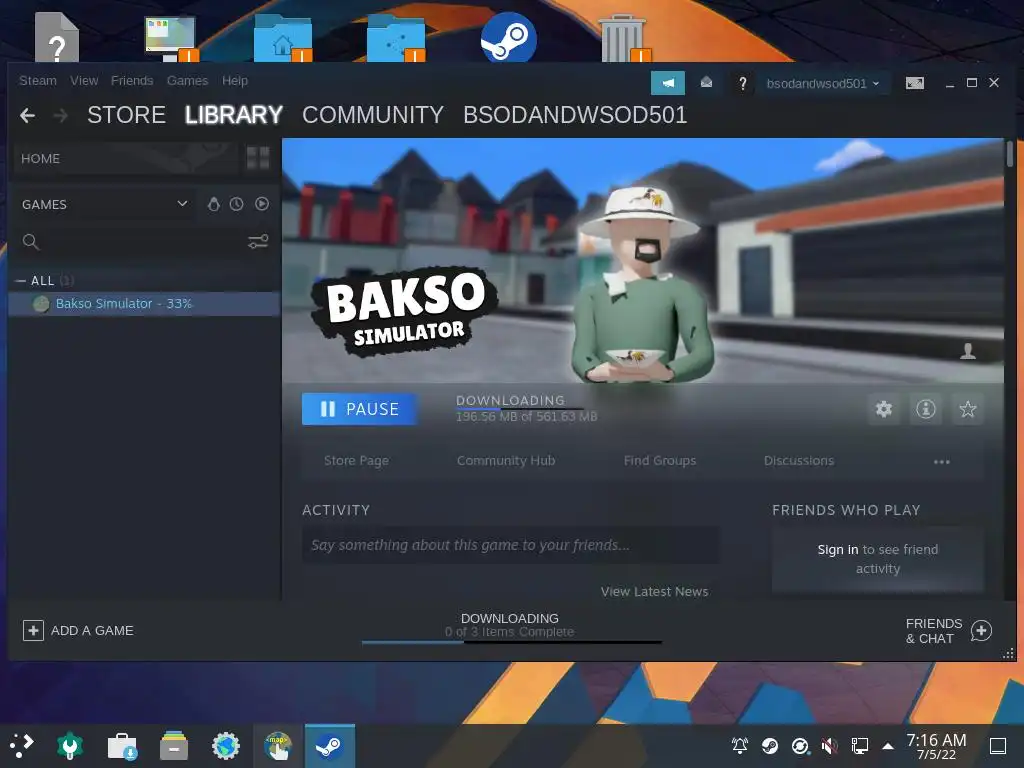Open the Games menu

(187, 80)
